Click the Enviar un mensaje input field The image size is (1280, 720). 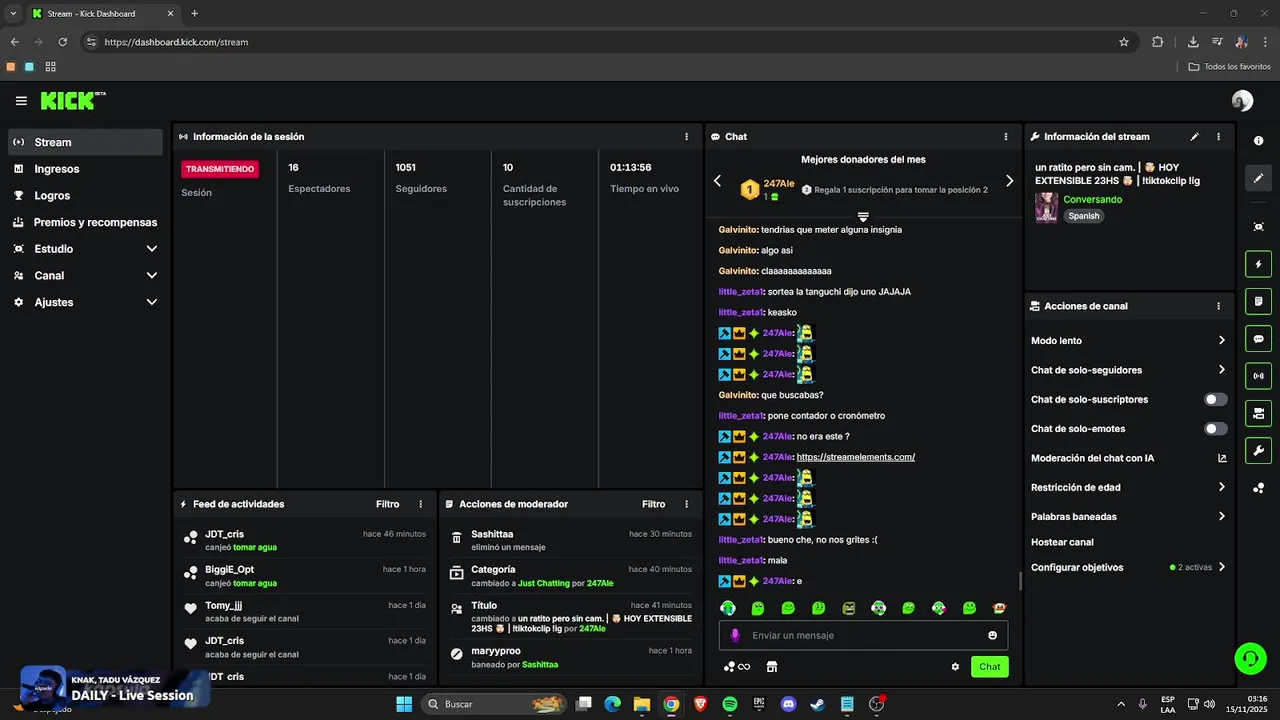(863, 635)
